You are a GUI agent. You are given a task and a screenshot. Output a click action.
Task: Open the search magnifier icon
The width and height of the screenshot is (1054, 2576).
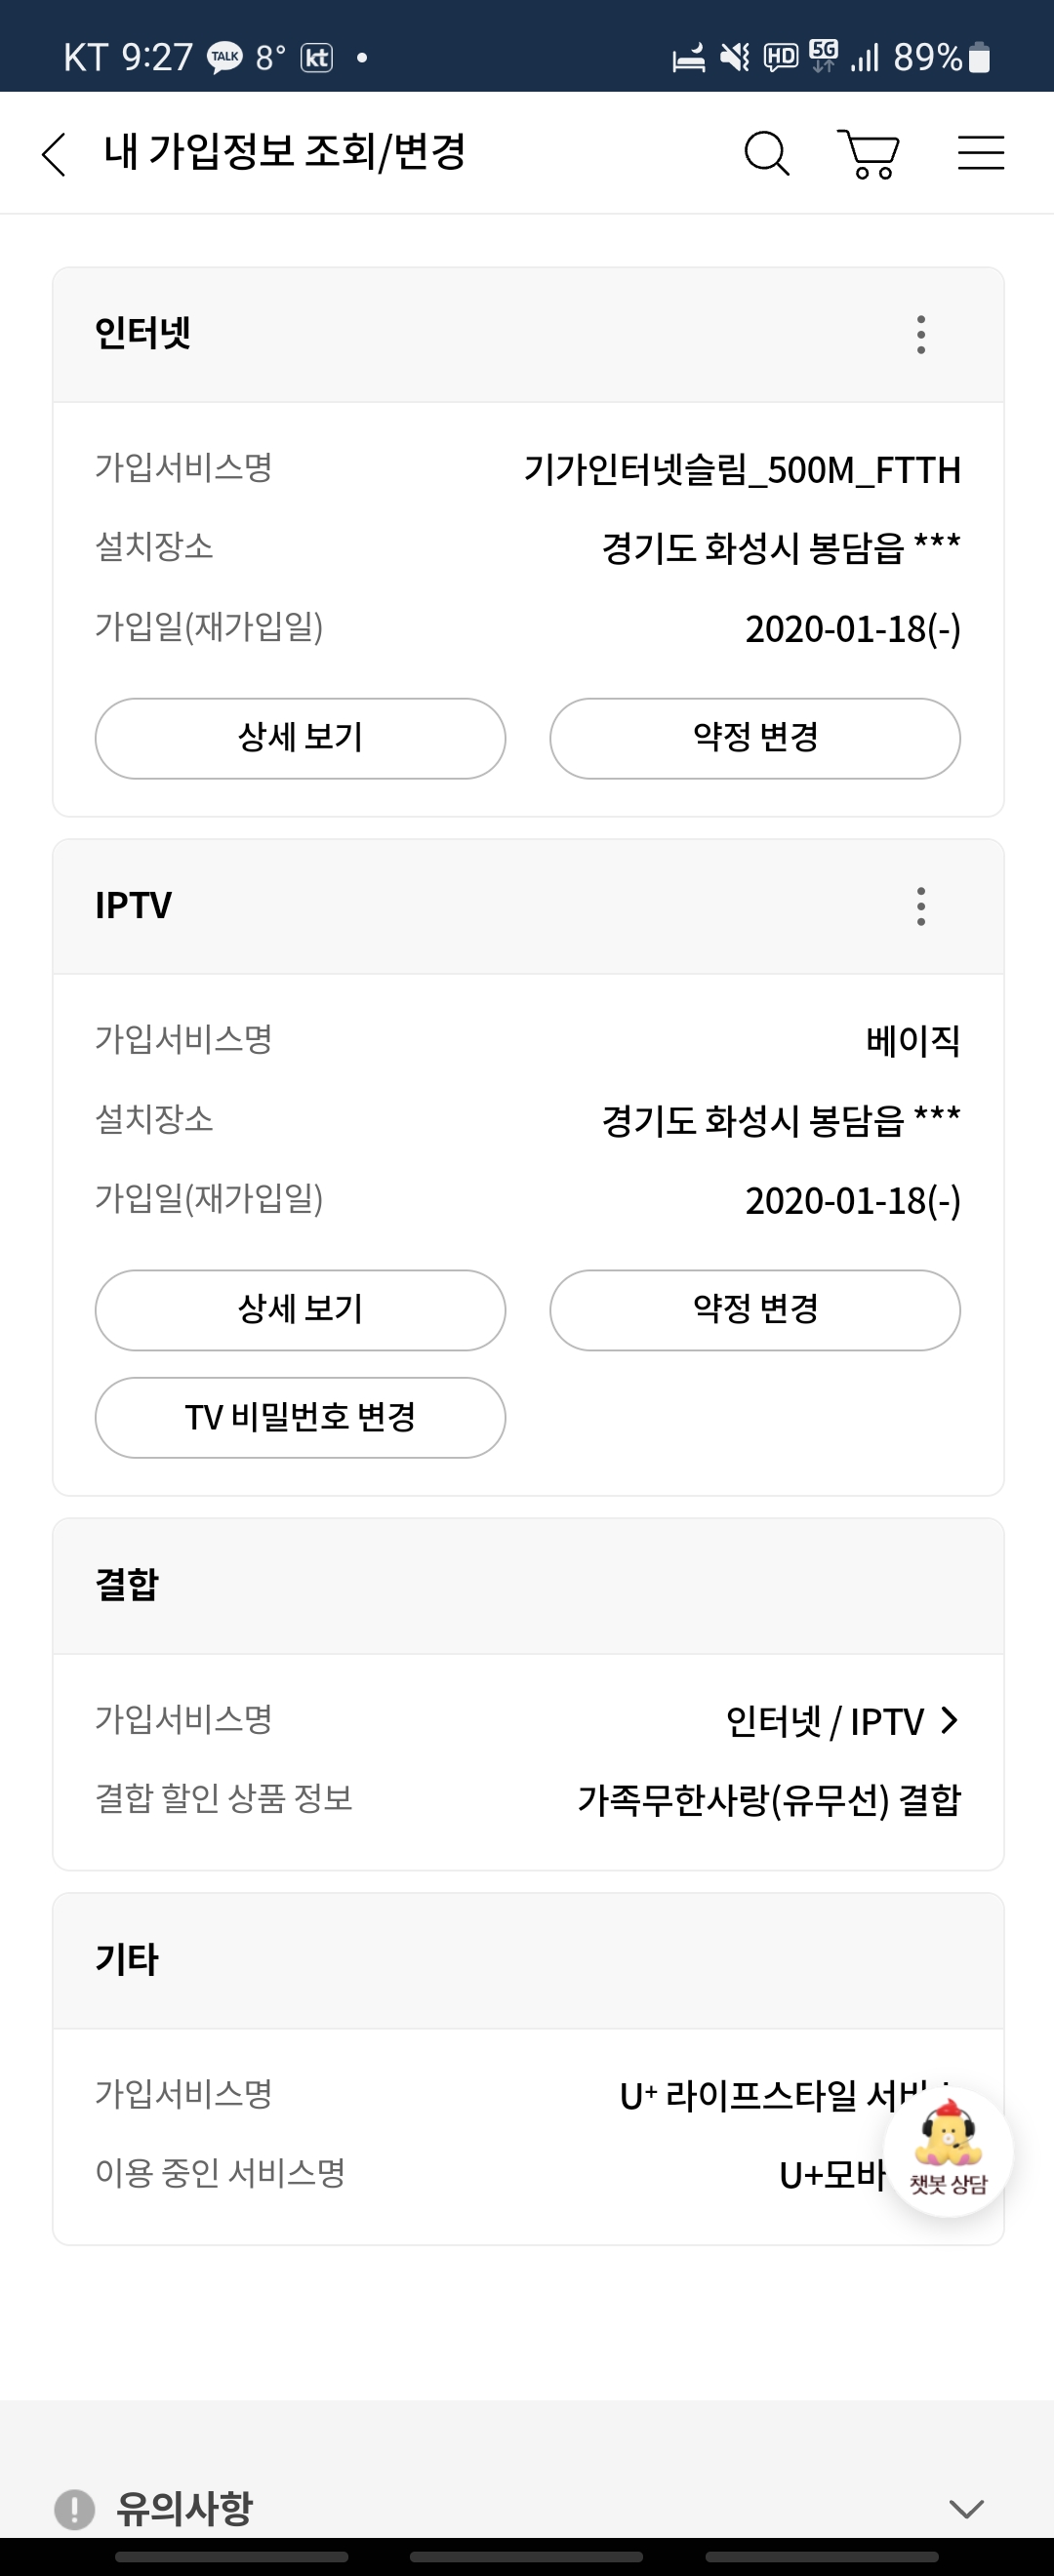pyautogui.click(x=767, y=154)
